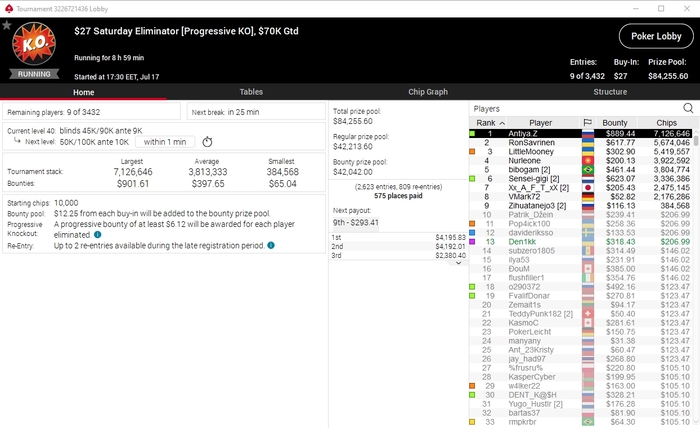
Task: Select player Sensei-gigi [2]
Action: [x=580, y=179]
